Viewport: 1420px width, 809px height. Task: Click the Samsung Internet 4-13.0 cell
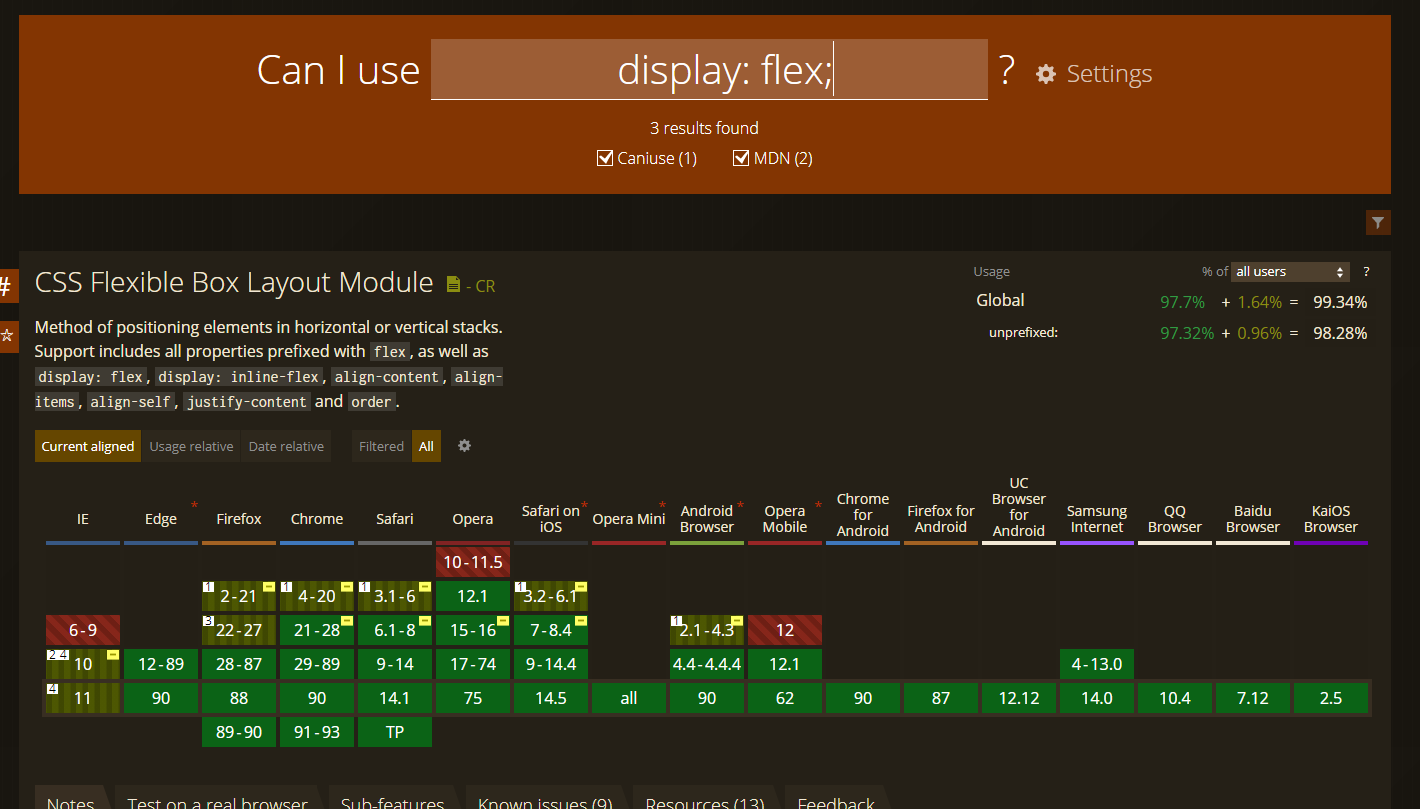click(1097, 664)
